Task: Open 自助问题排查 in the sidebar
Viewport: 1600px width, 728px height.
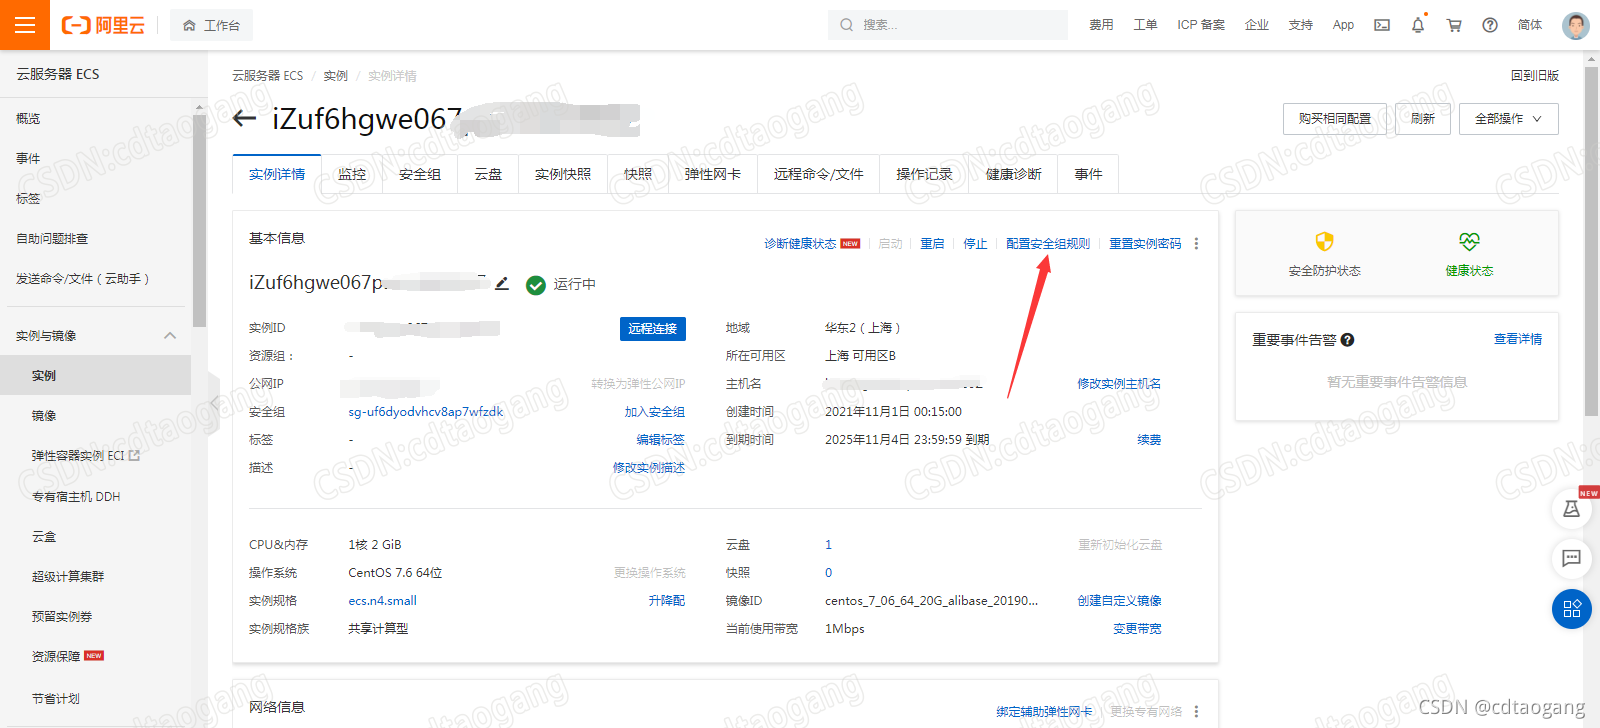Action: 52,239
